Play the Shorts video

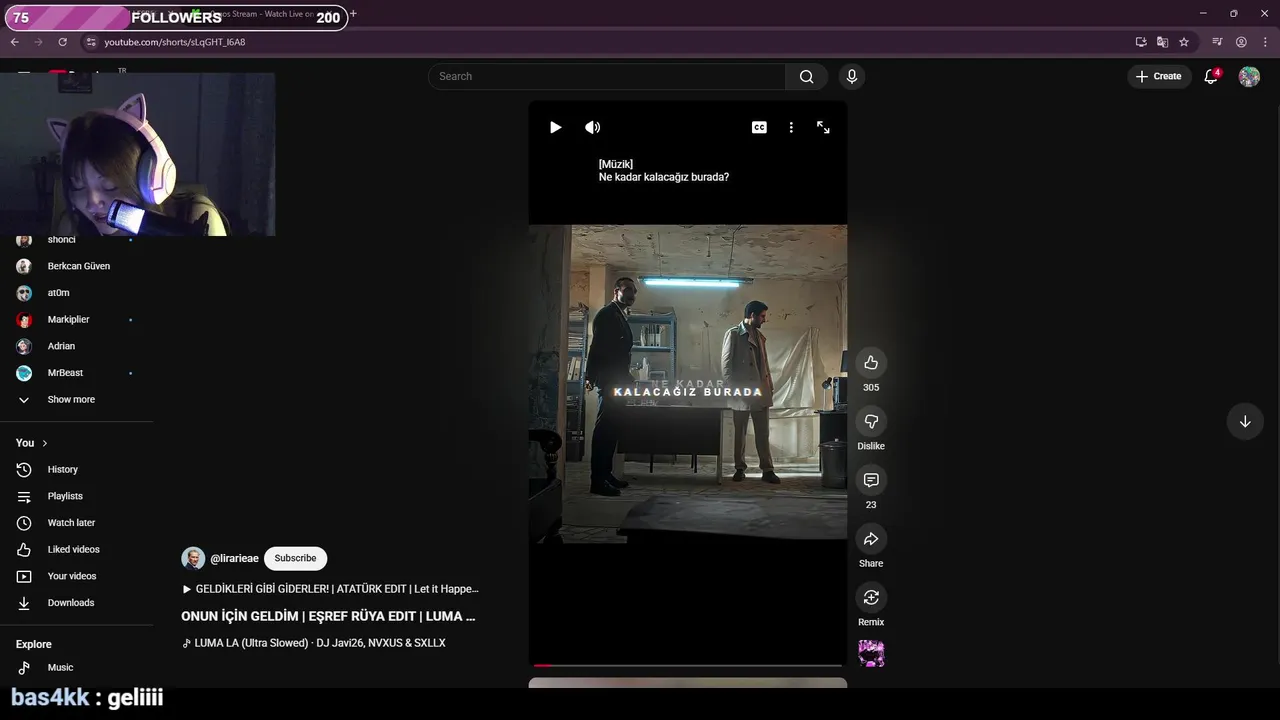coord(555,127)
